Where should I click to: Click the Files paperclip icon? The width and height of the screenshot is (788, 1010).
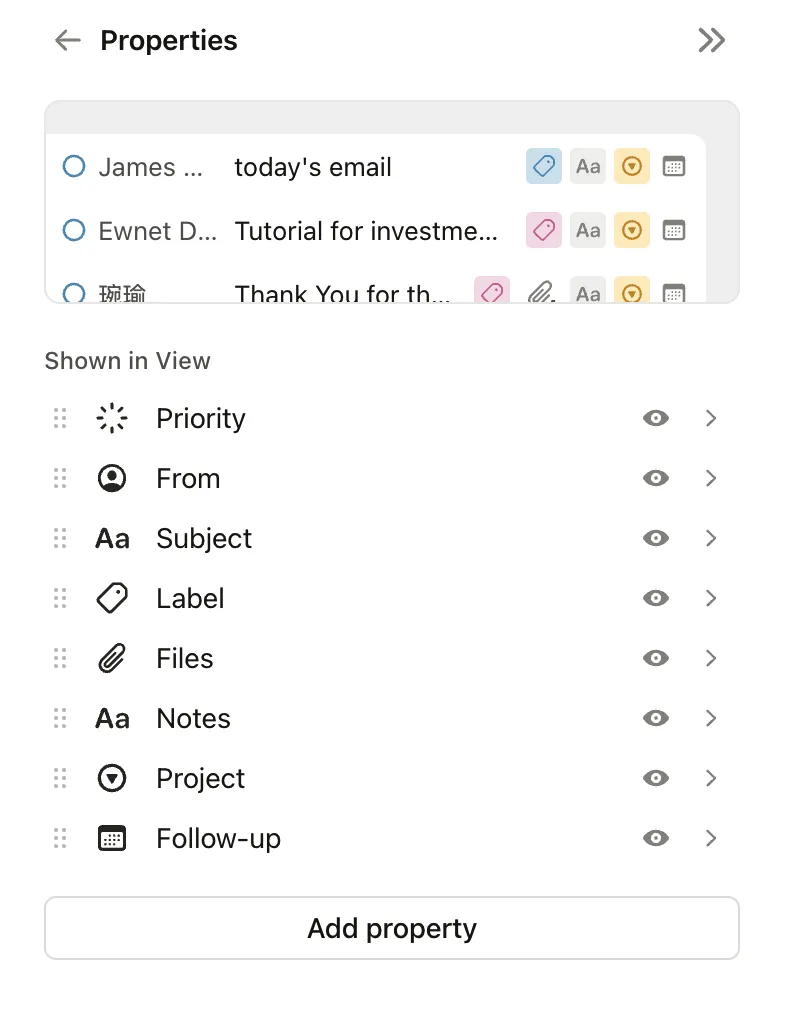point(112,658)
